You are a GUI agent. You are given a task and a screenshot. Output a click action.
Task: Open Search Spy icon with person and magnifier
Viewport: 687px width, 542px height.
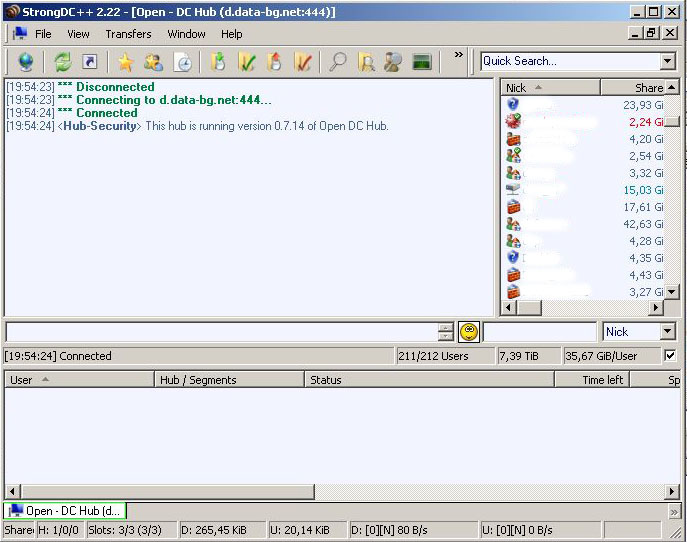(393, 61)
